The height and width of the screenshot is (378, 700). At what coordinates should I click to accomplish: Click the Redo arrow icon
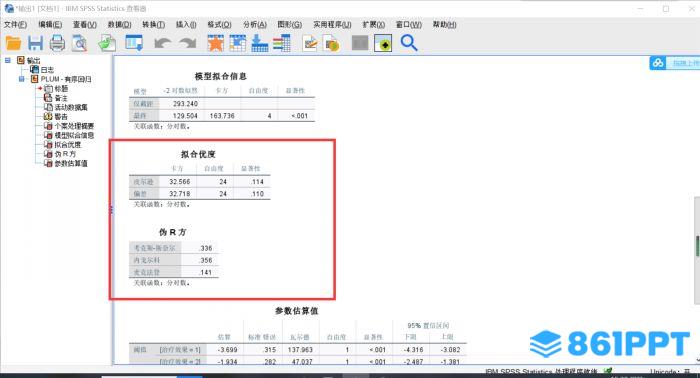(x=188, y=43)
